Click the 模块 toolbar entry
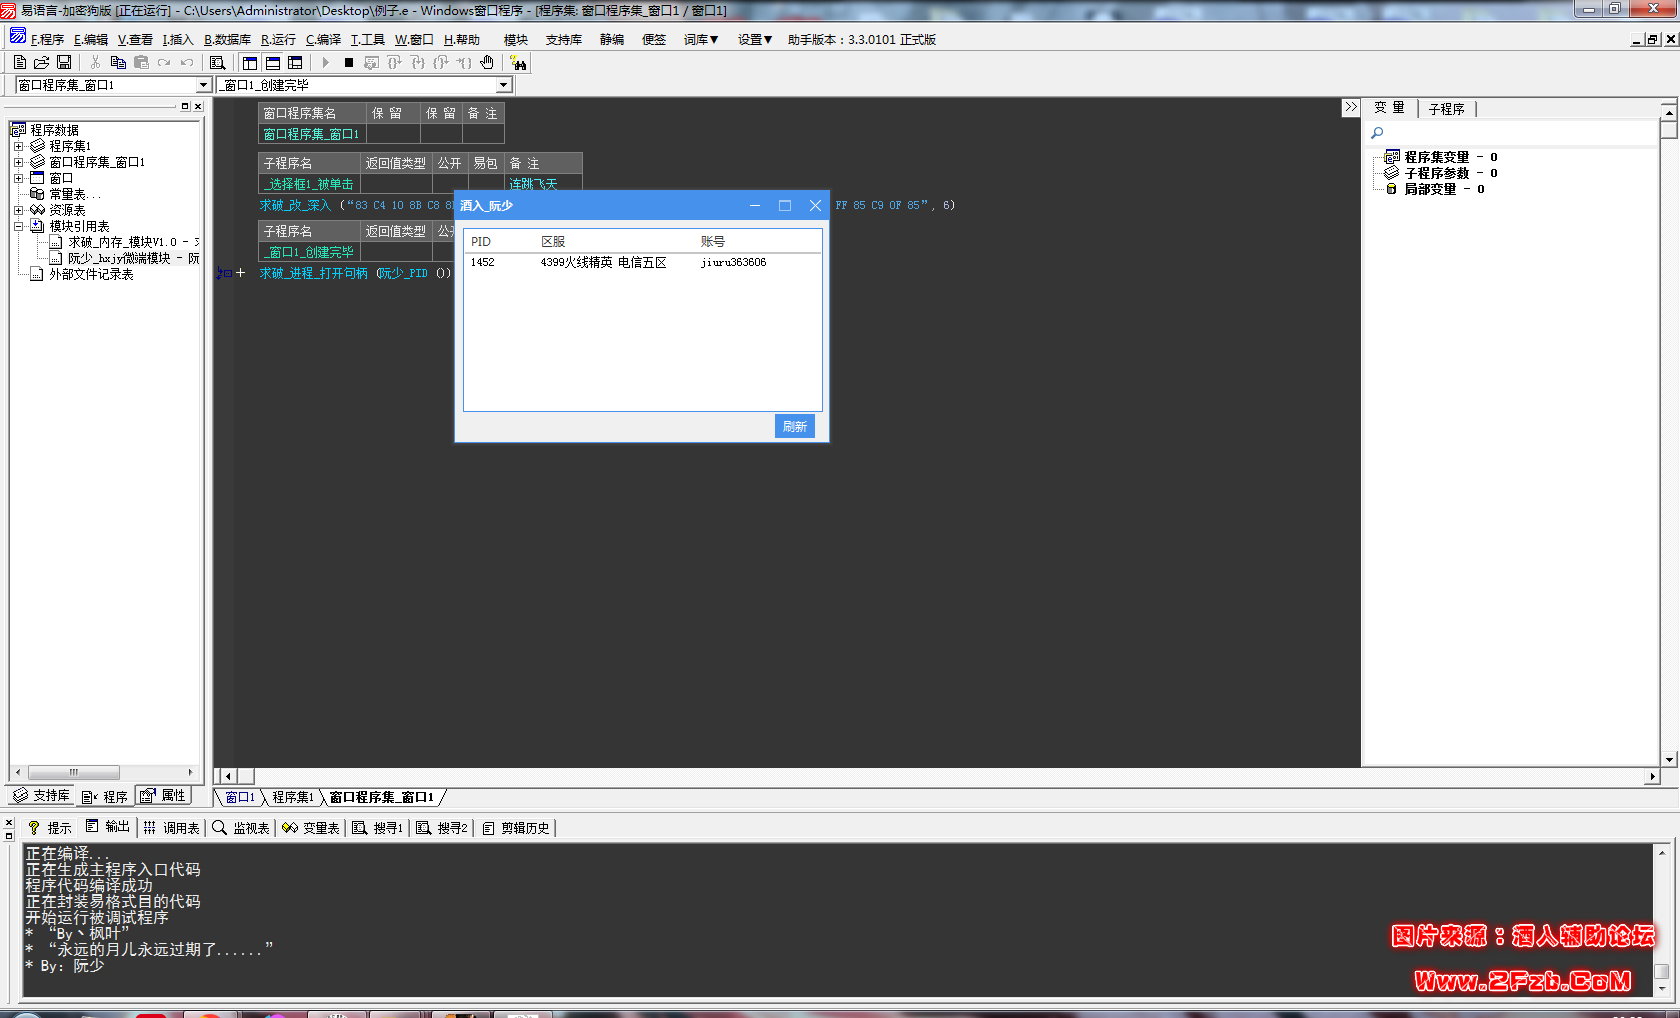The height and width of the screenshot is (1018, 1680). (516, 40)
